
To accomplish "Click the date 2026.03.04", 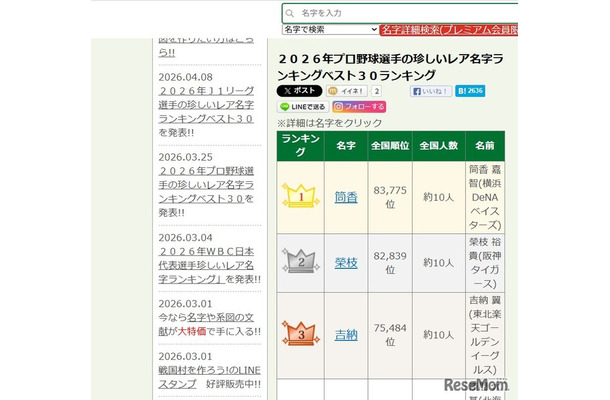I will [186, 238].
